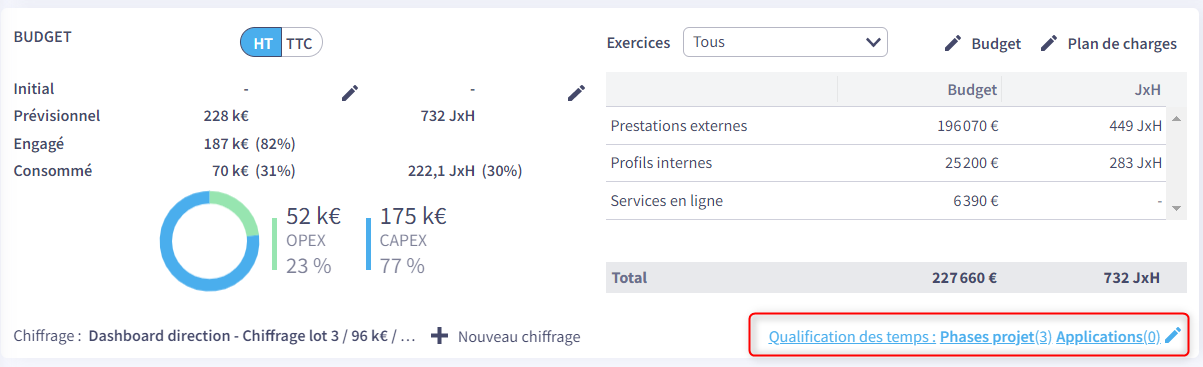
Task: Click the blue pencil after Applications(0)
Action: coord(1173,337)
